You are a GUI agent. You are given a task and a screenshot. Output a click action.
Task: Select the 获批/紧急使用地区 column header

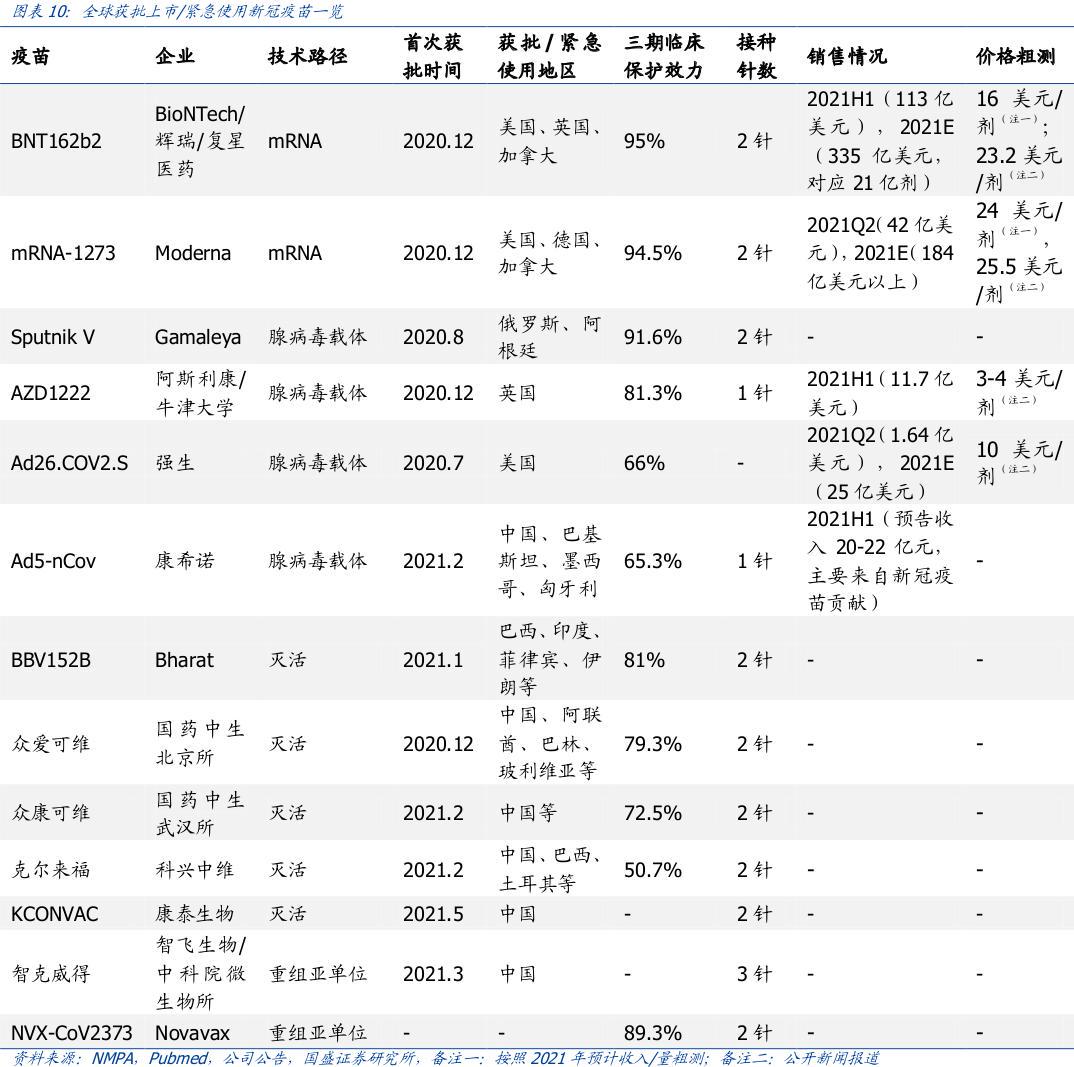pyautogui.click(x=549, y=56)
